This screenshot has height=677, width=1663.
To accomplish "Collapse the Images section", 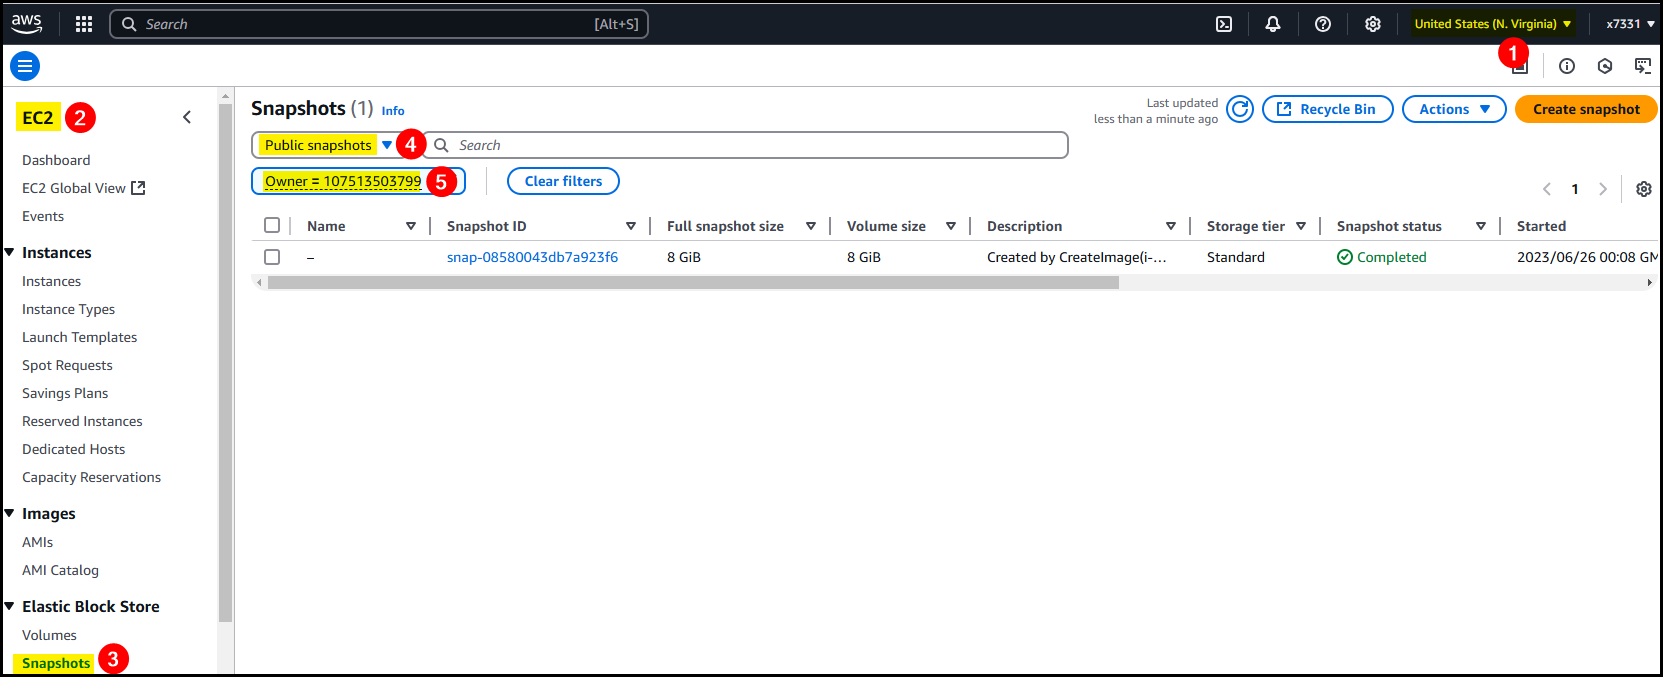I will [x=10, y=513].
